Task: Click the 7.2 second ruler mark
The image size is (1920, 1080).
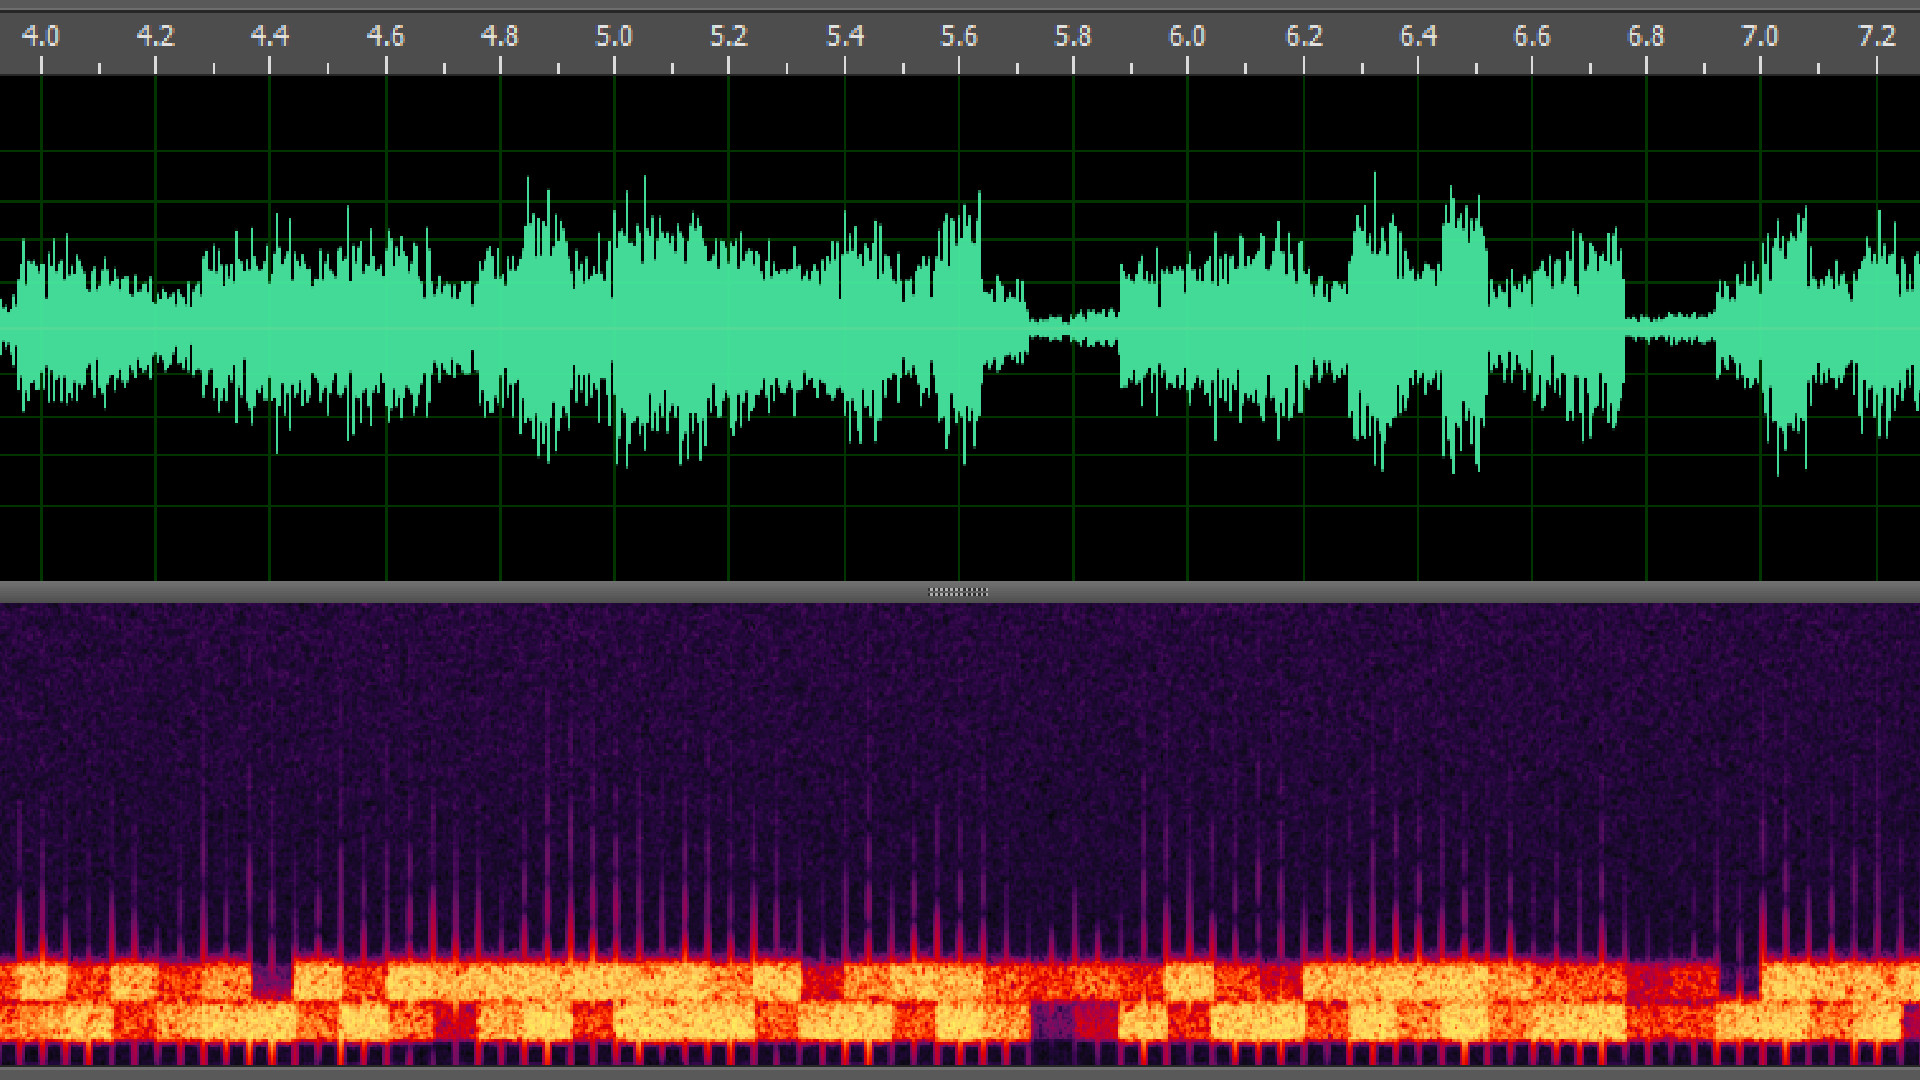Action: tap(1877, 37)
